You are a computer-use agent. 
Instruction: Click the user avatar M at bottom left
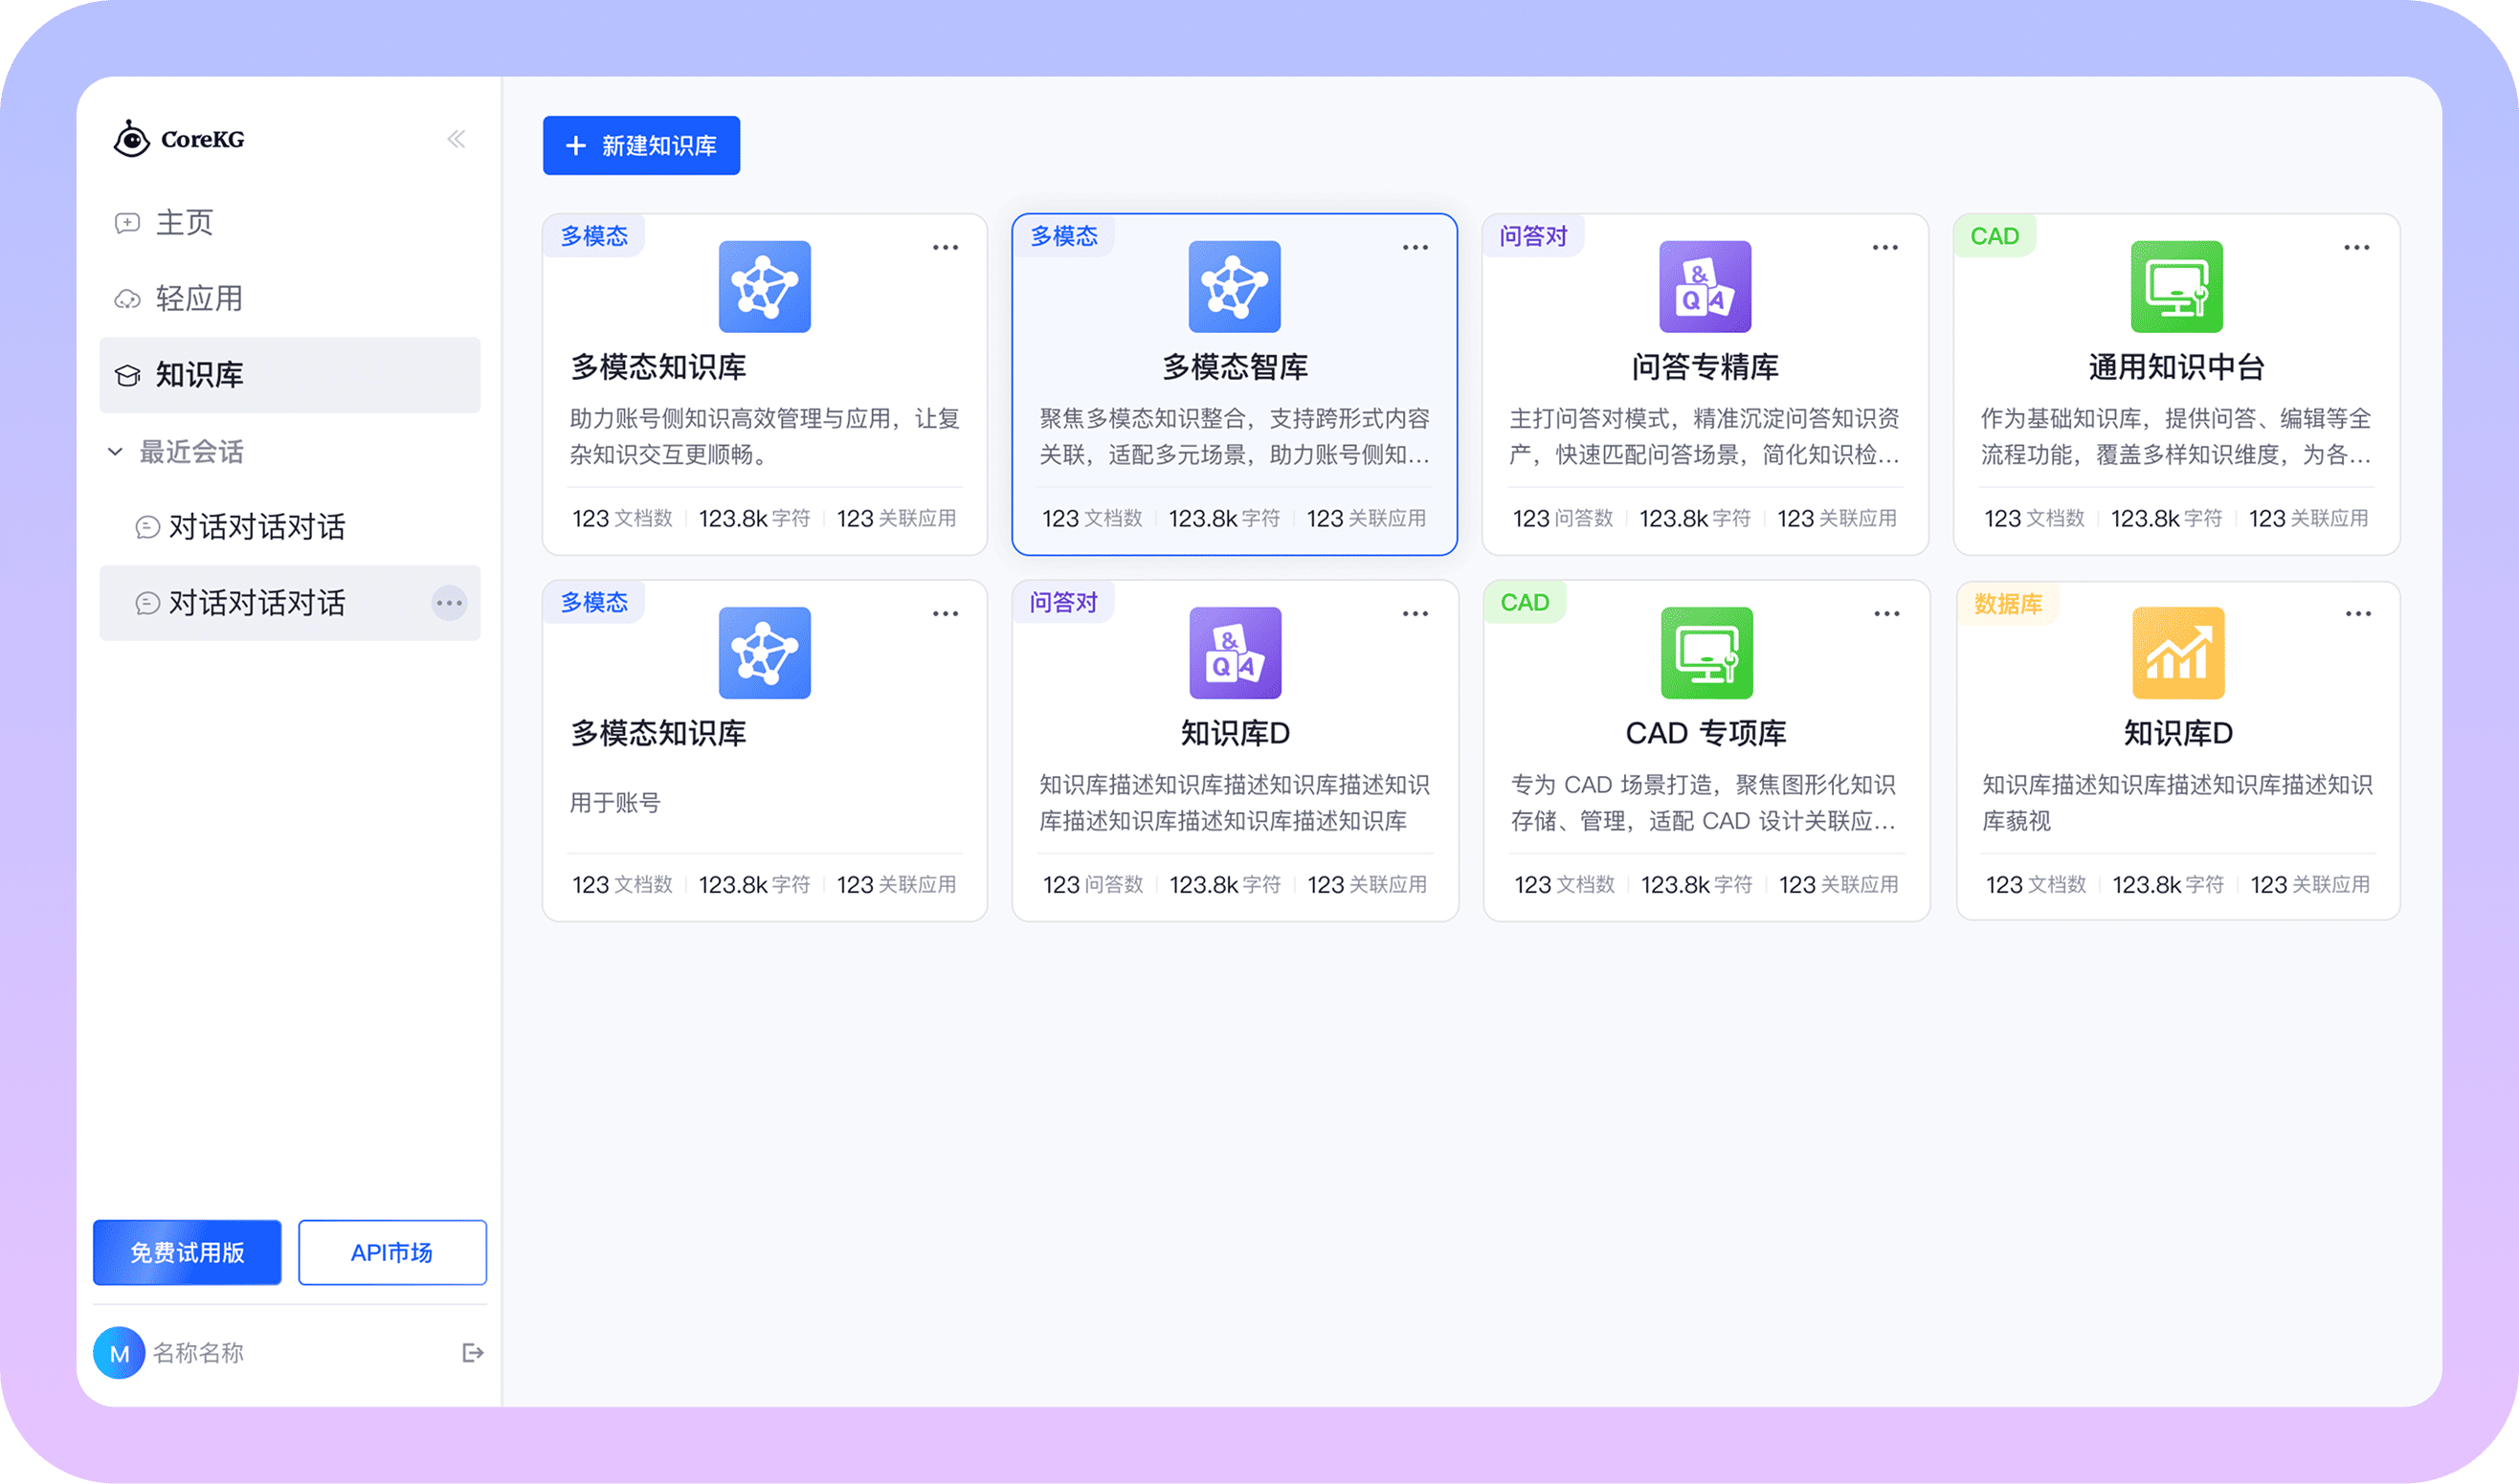(118, 1352)
